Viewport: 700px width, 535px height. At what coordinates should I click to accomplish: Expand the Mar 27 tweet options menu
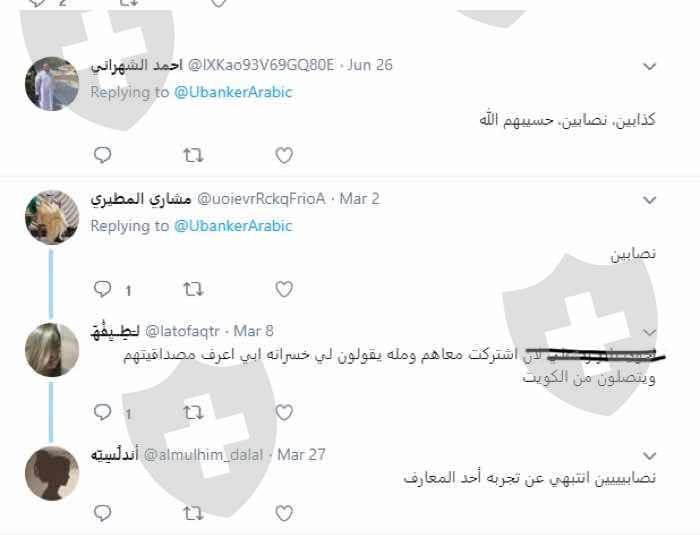(x=650, y=456)
